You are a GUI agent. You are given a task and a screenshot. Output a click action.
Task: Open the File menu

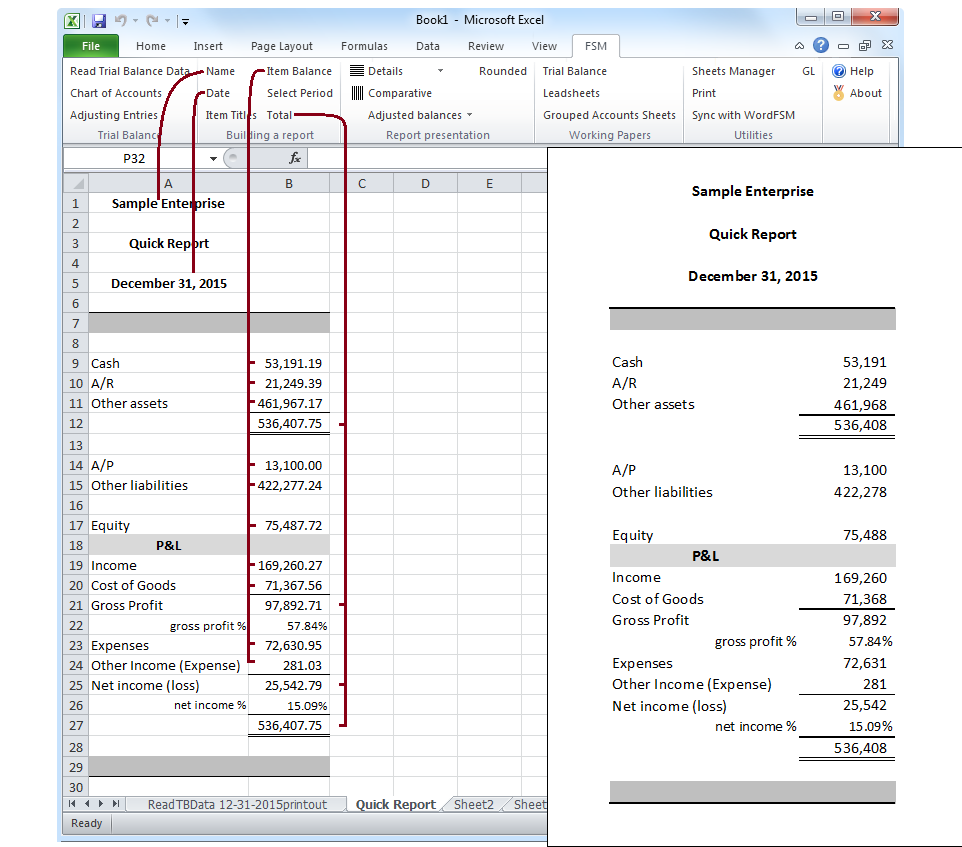(90, 45)
